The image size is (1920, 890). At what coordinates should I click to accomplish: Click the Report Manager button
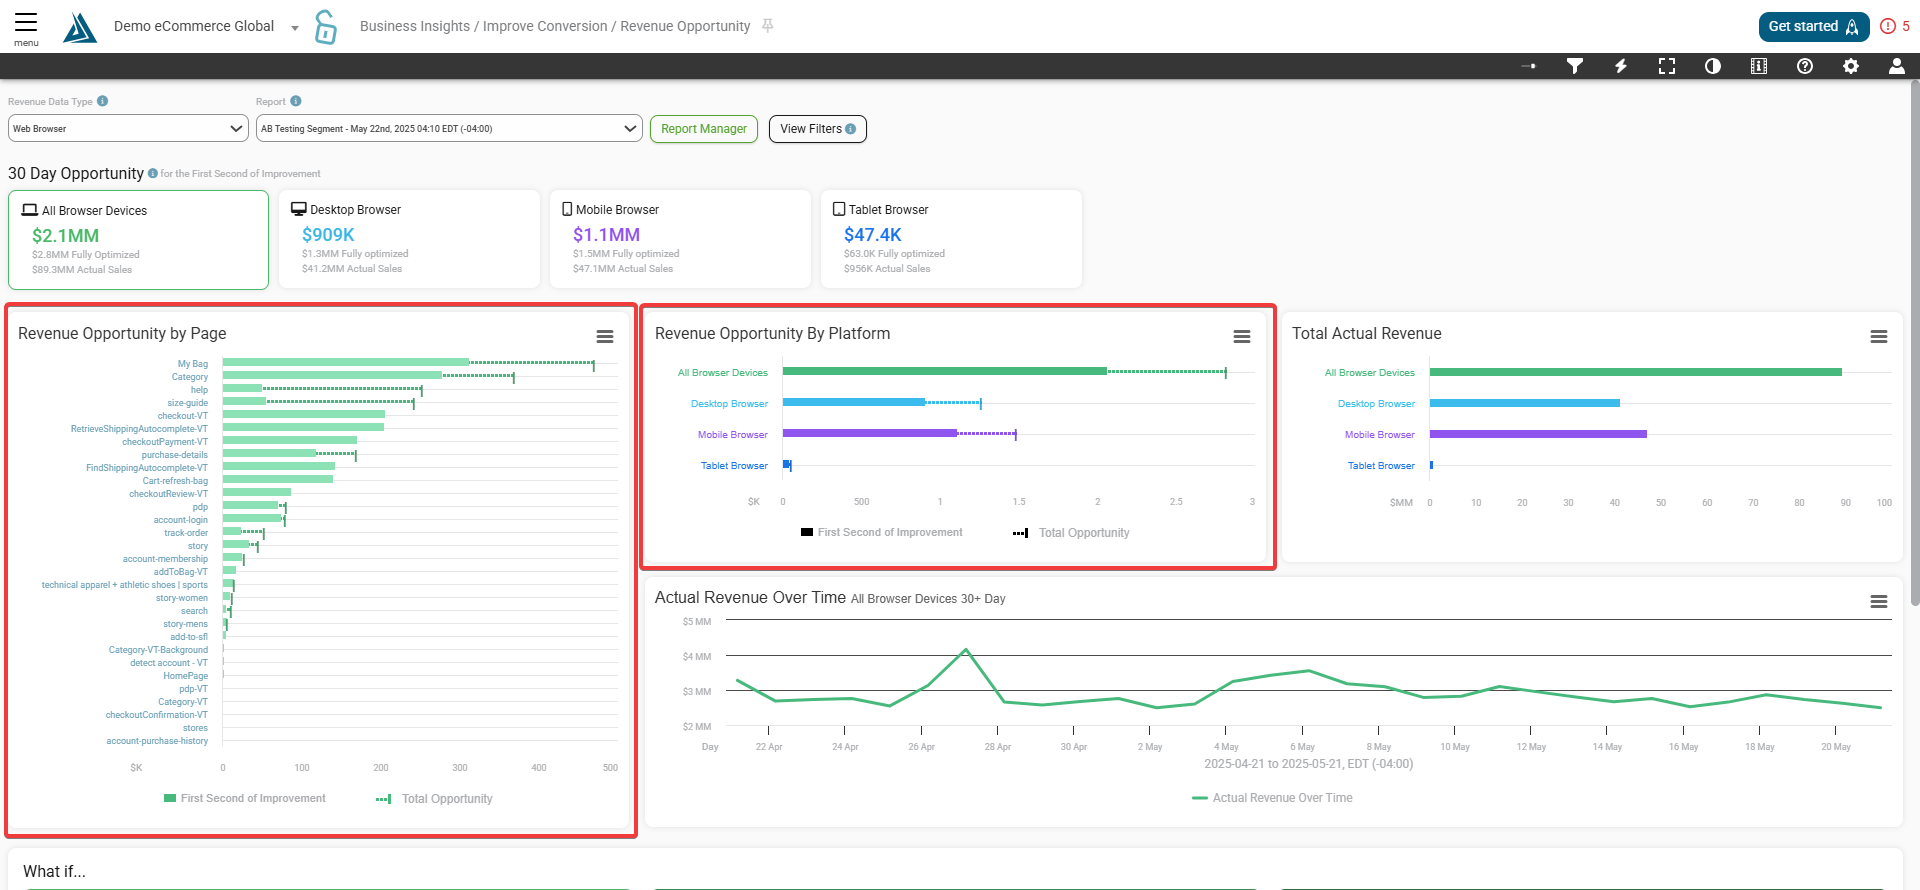coord(704,129)
